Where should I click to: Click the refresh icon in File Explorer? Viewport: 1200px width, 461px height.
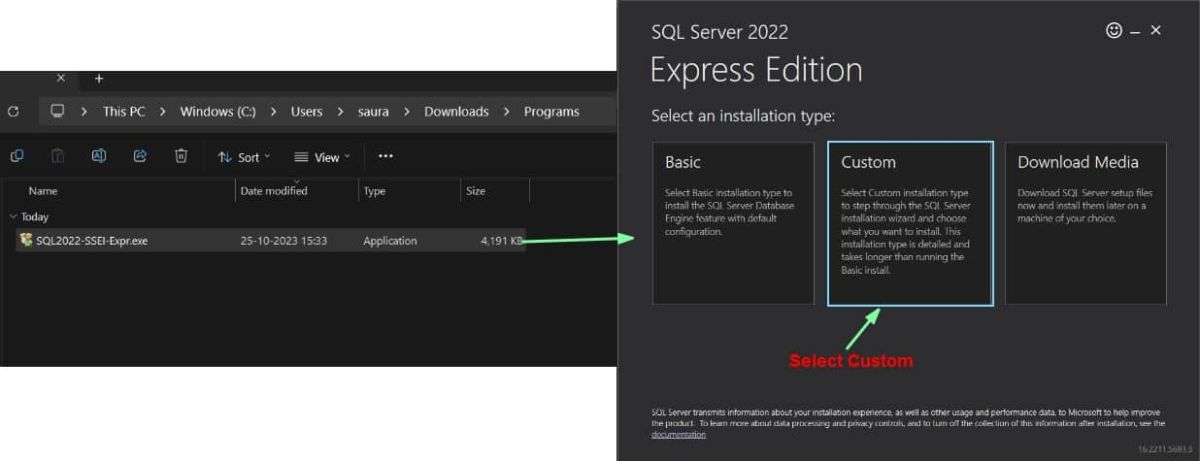pos(13,111)
